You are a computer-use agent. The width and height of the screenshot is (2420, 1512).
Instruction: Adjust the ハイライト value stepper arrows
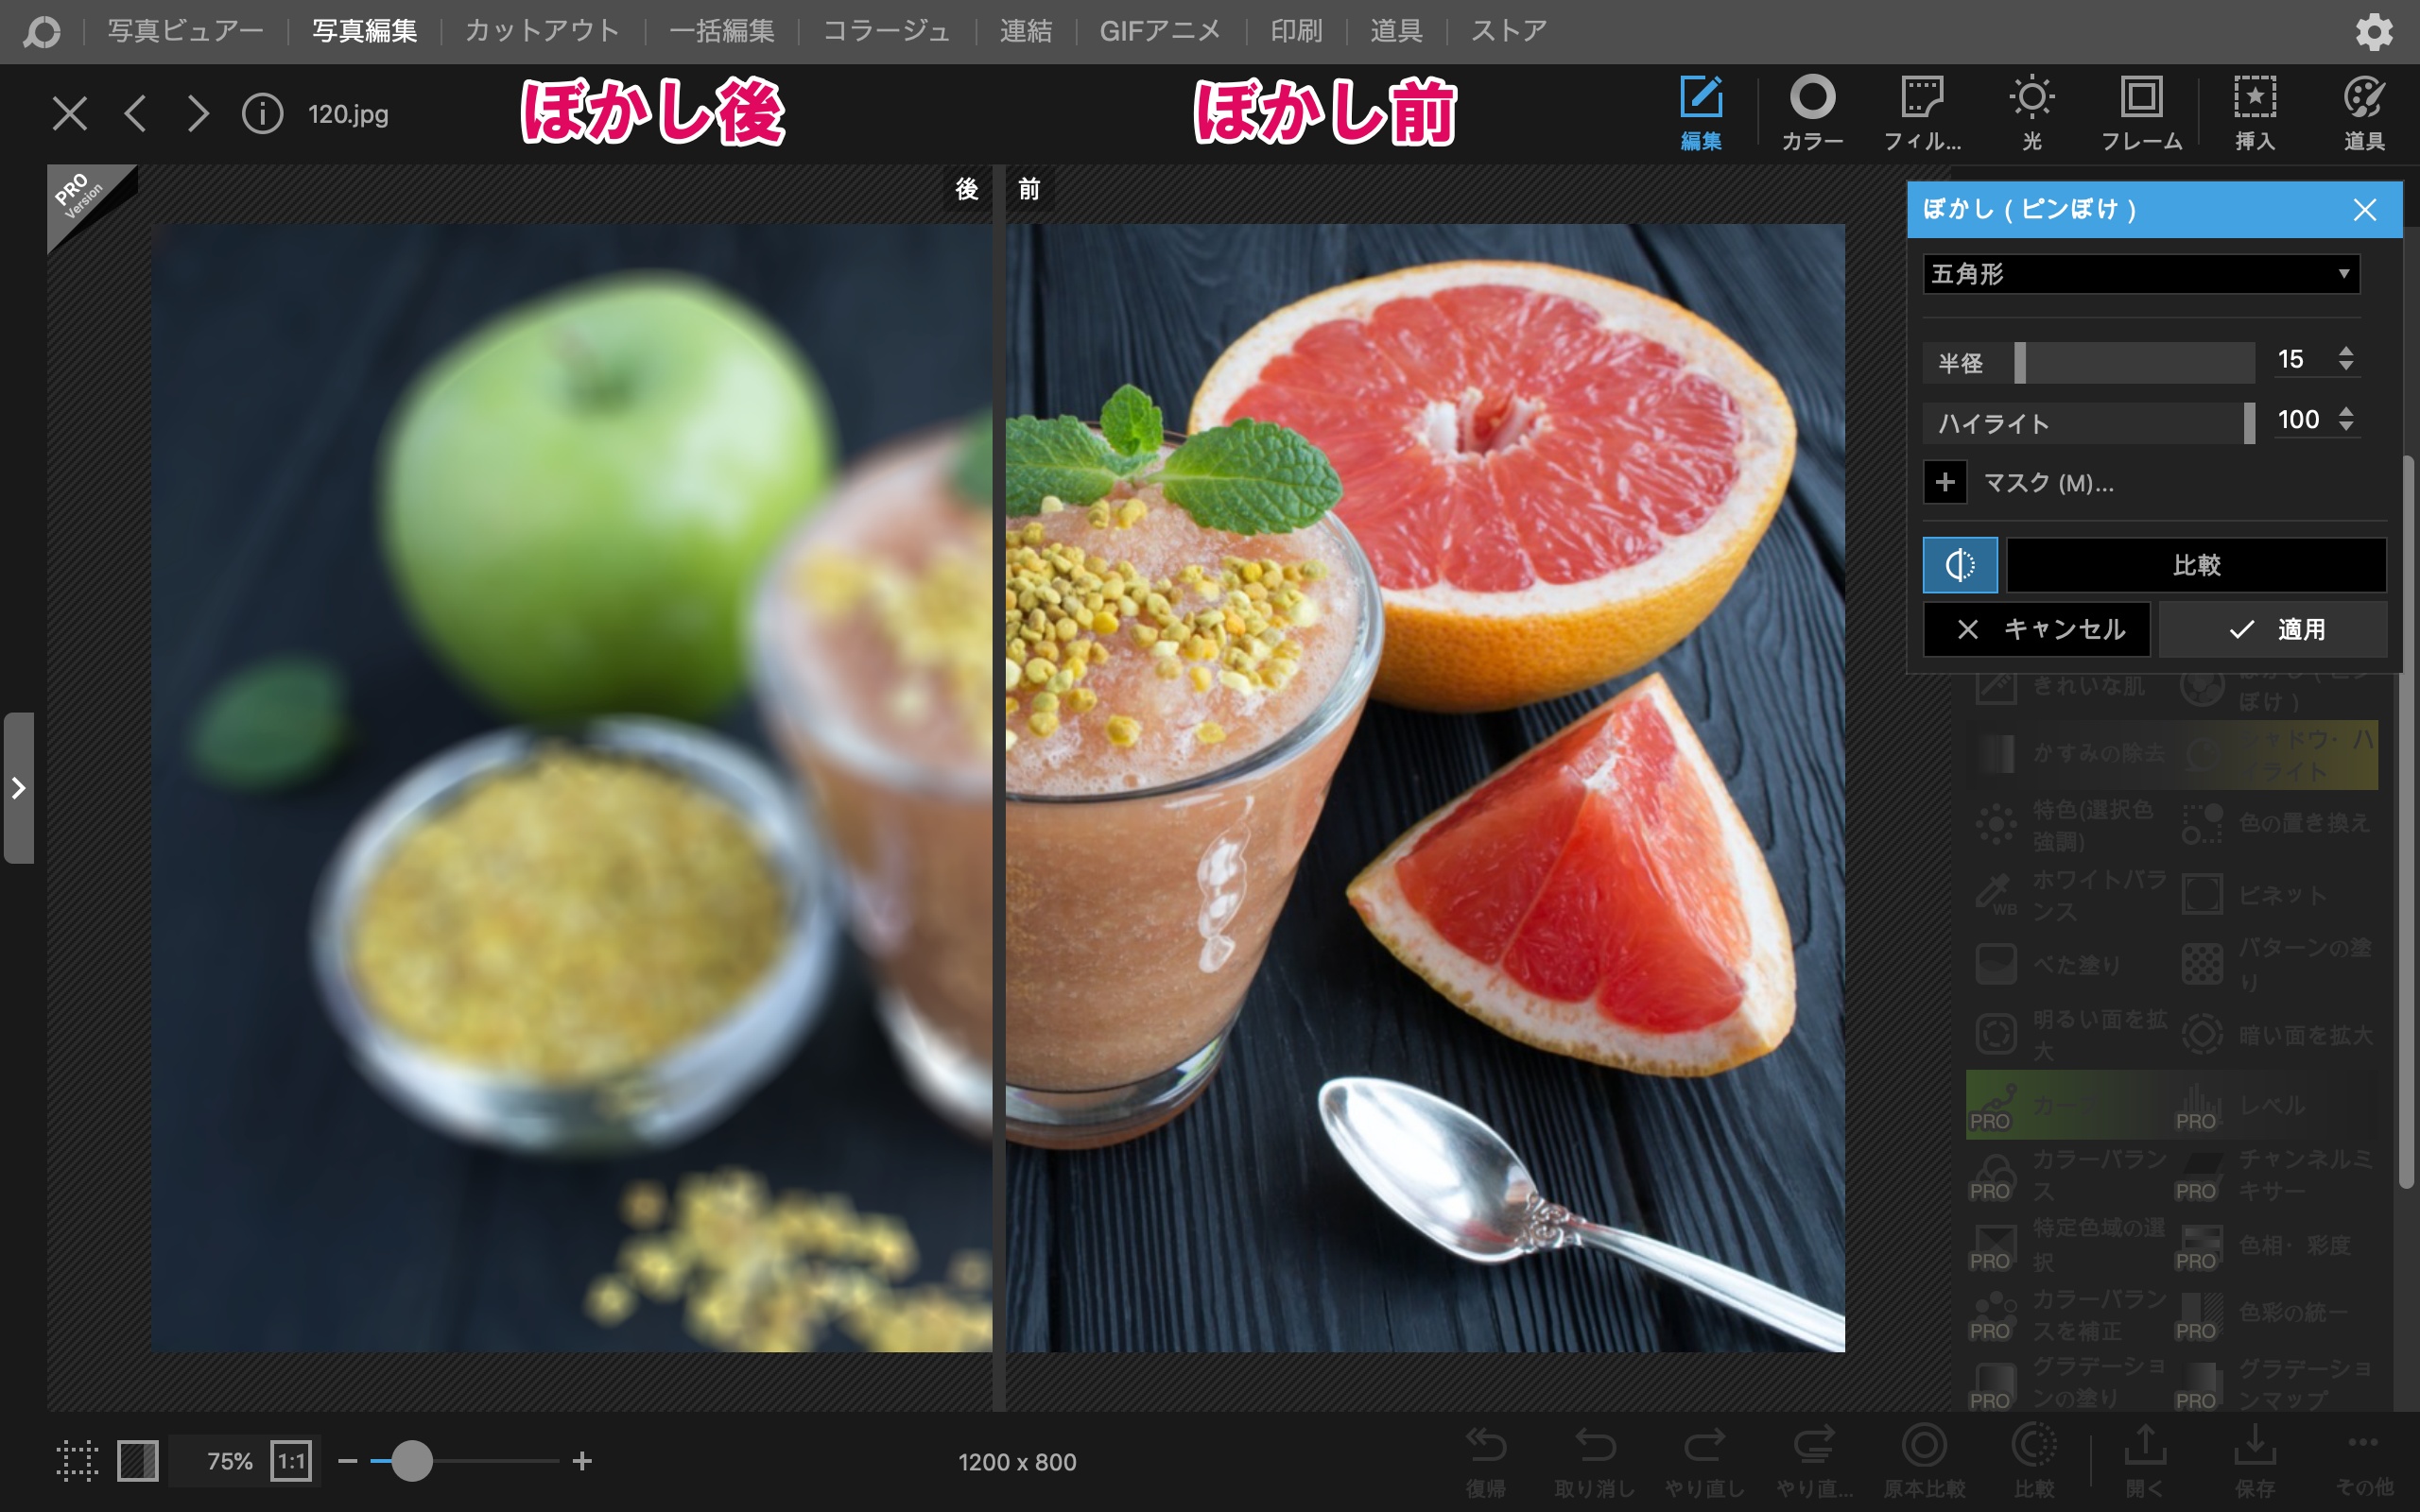point(2345,420)
